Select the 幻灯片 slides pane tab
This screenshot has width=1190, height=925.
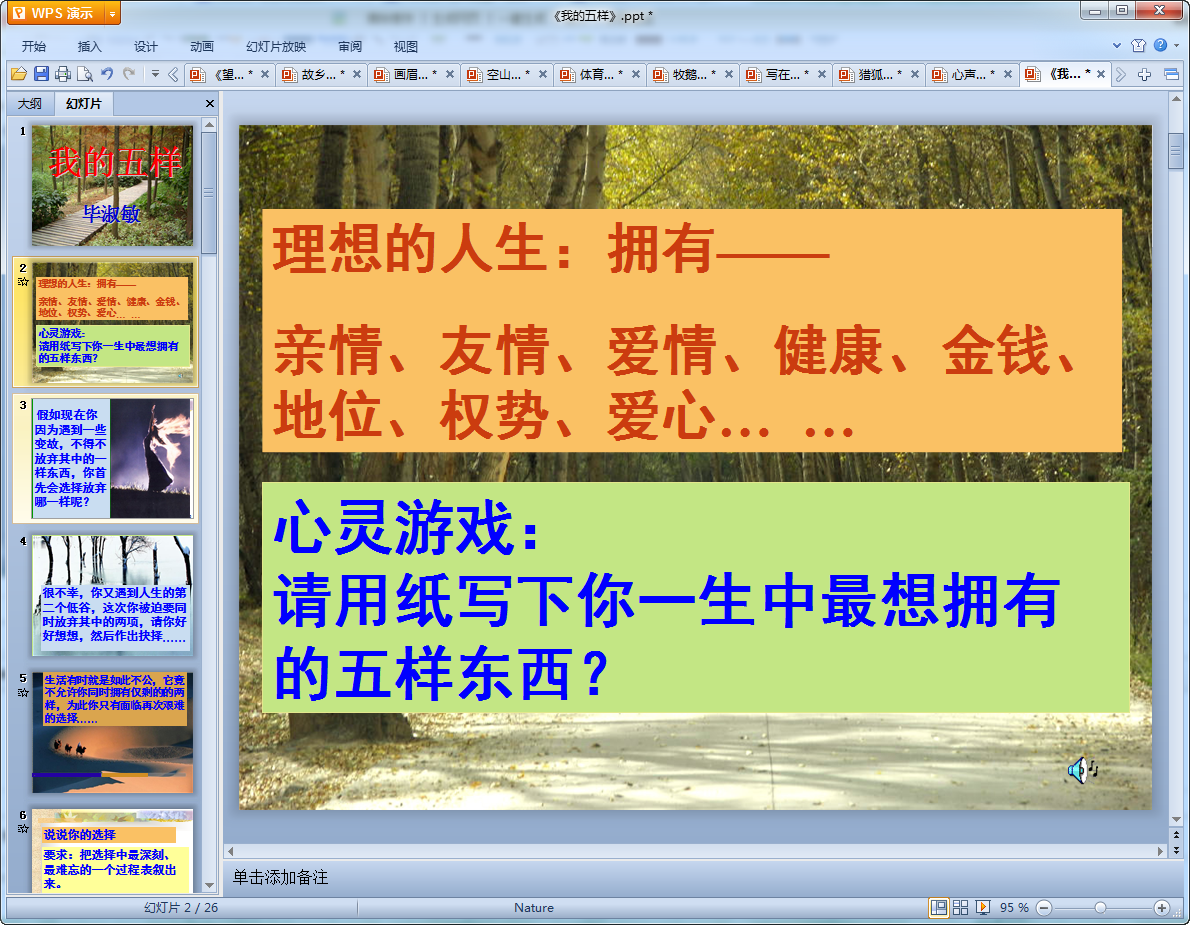point(83,103)
